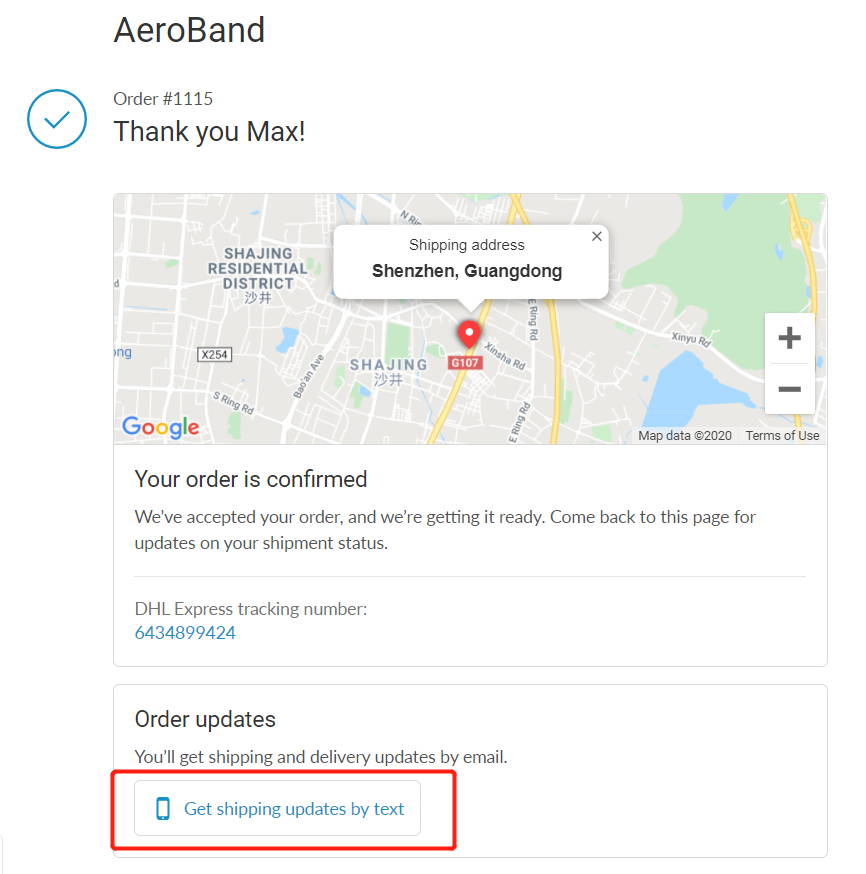
Task: Click the order confirmed checkmark icon
Action: [57, 119]
